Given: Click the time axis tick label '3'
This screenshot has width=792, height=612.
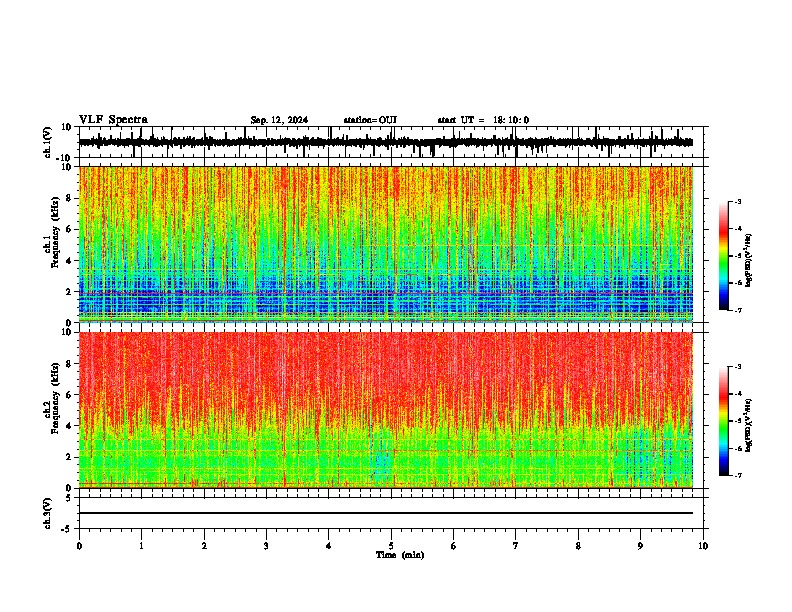Looking at the screenshot, I should click(x=266, y=546).
